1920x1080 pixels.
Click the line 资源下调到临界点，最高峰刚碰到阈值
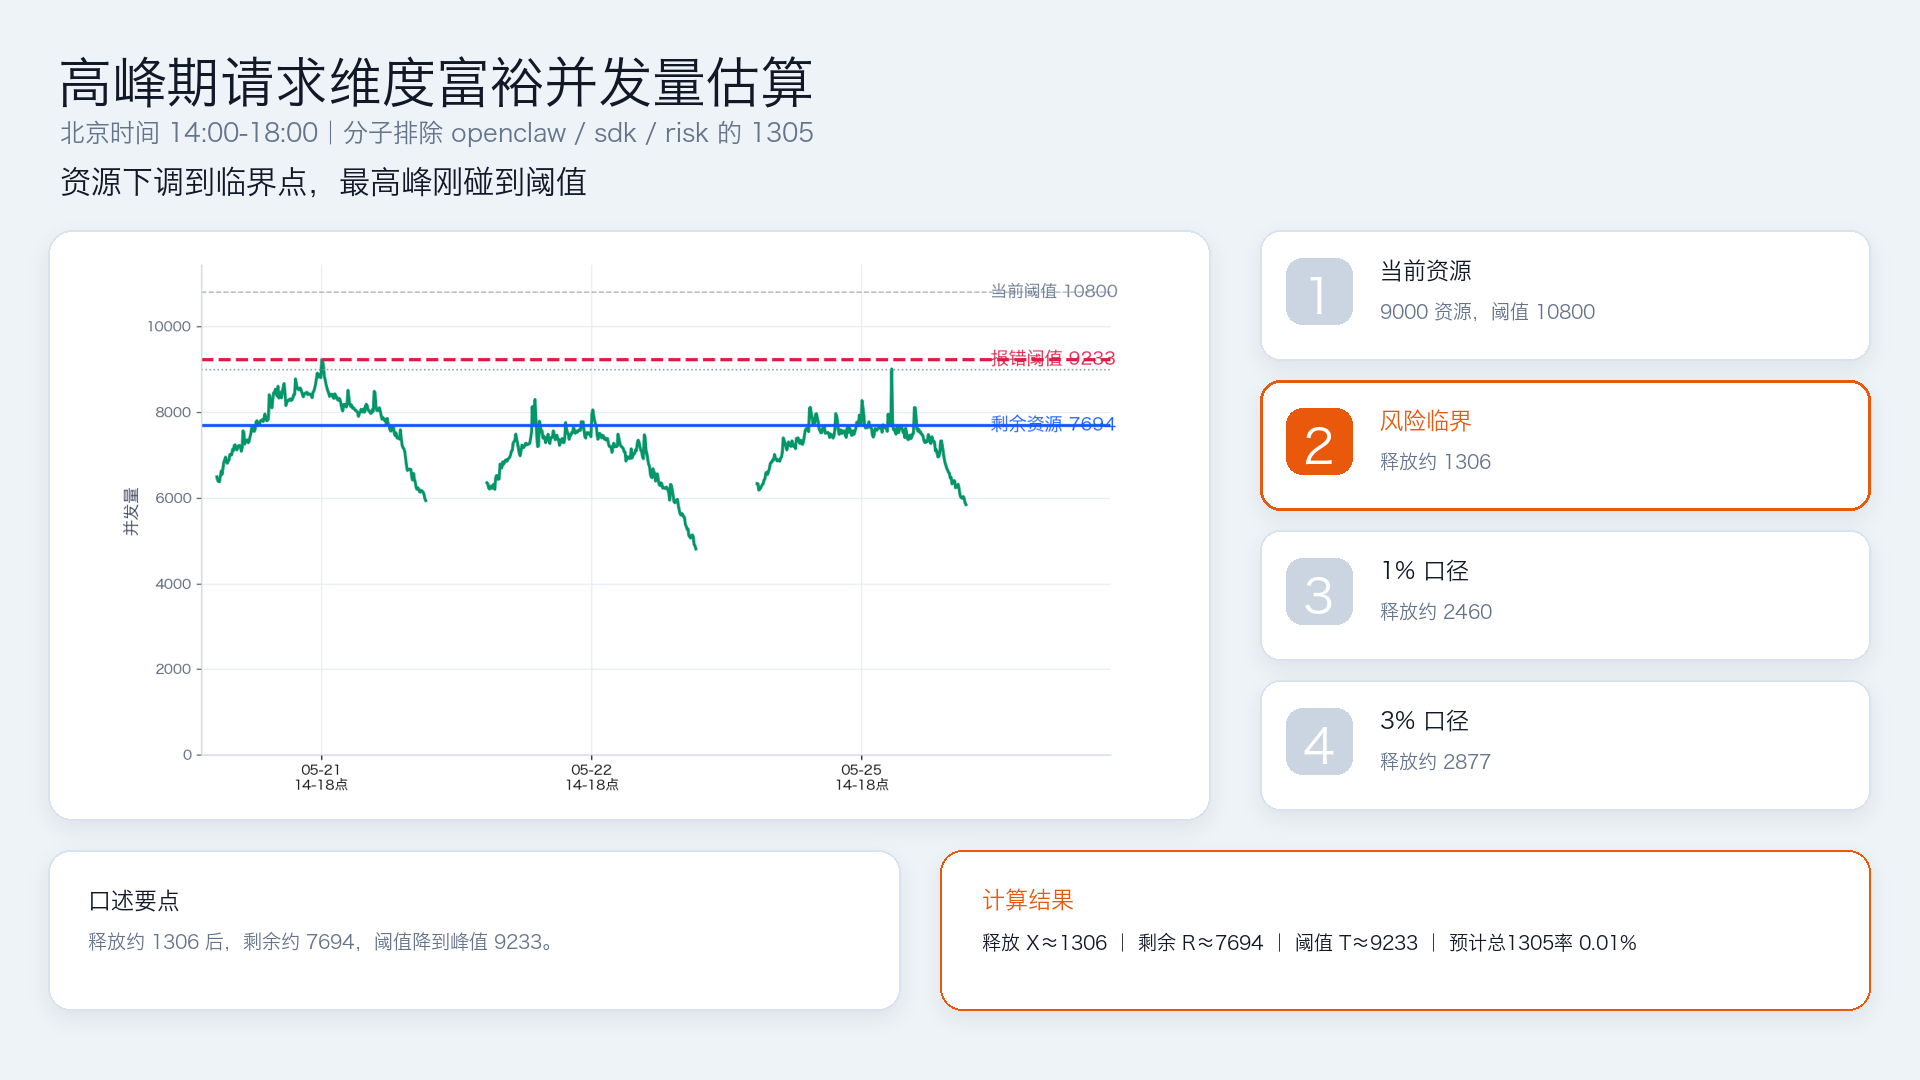(324, 182)
